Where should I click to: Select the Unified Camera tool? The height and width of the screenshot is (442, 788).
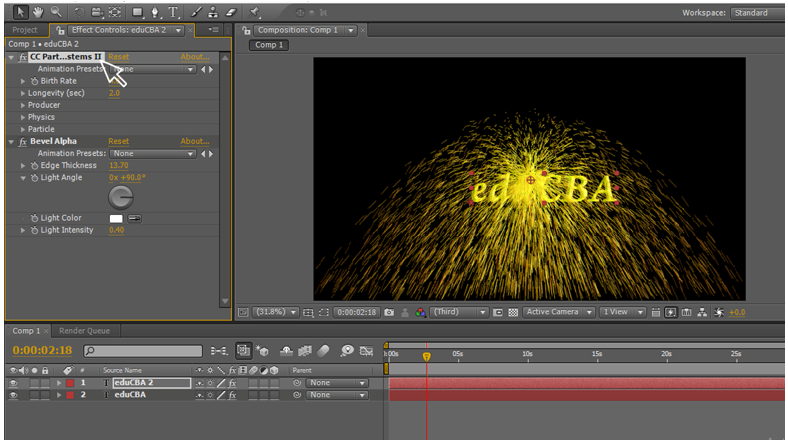pos(96,12)
